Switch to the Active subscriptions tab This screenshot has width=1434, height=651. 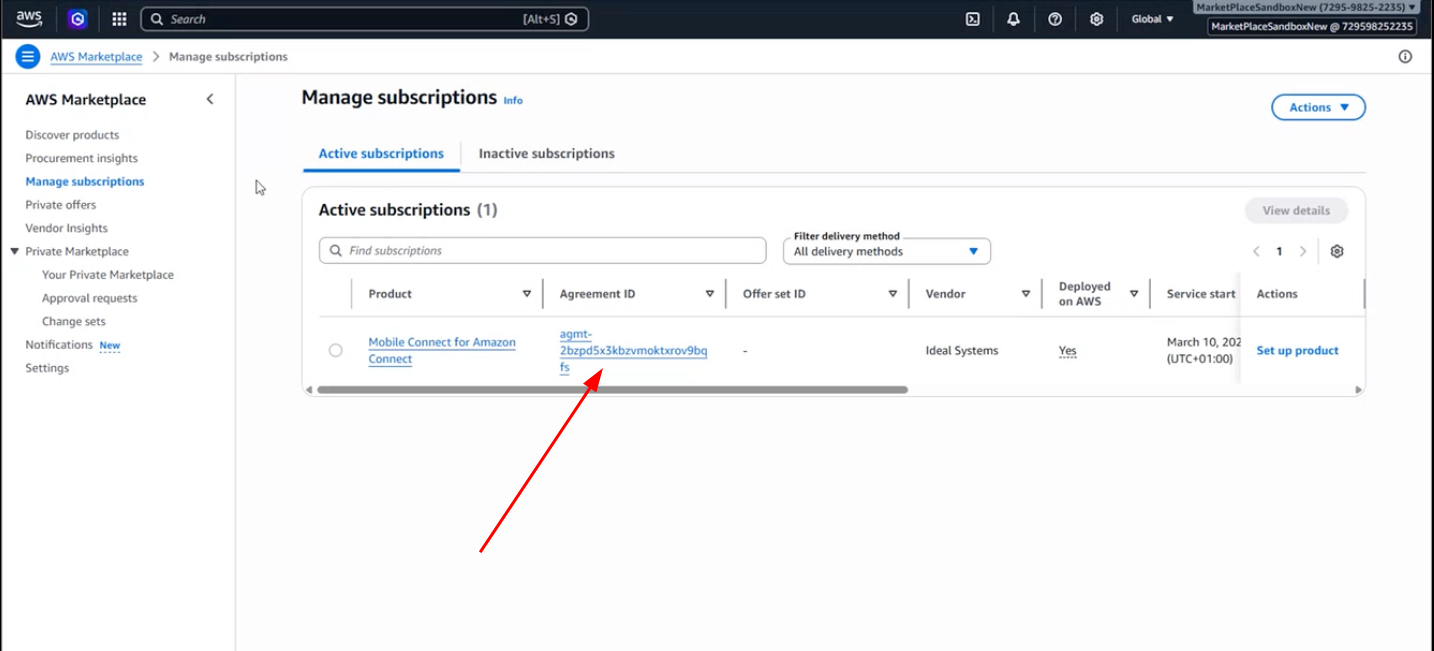pos(381,154)
